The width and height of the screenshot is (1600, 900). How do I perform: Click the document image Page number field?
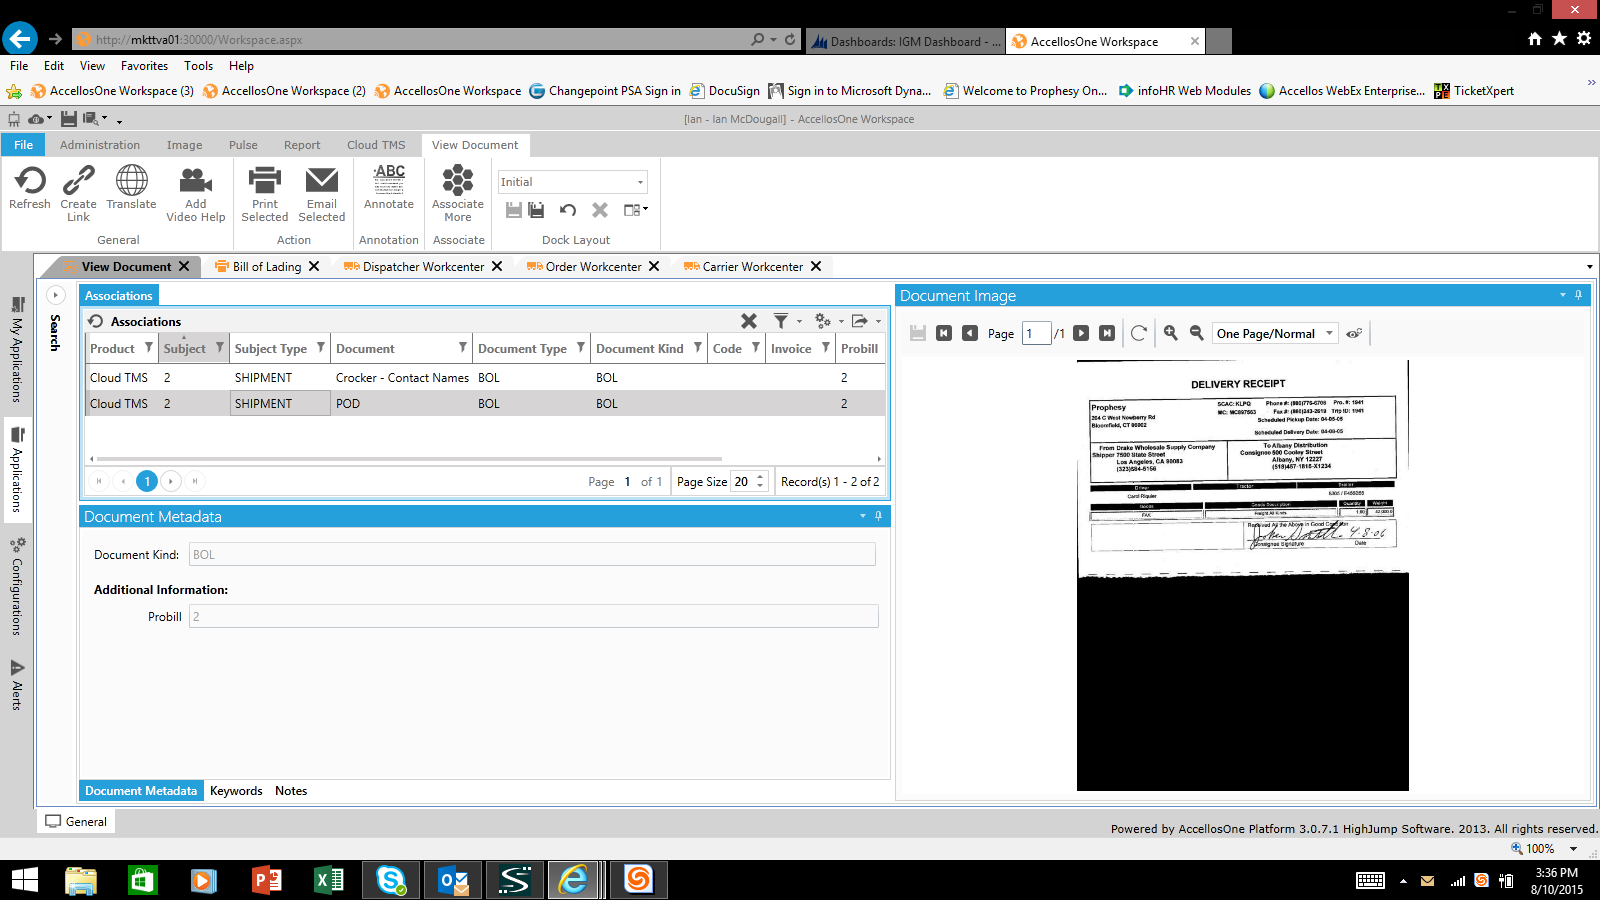[x=1036, y=333]
